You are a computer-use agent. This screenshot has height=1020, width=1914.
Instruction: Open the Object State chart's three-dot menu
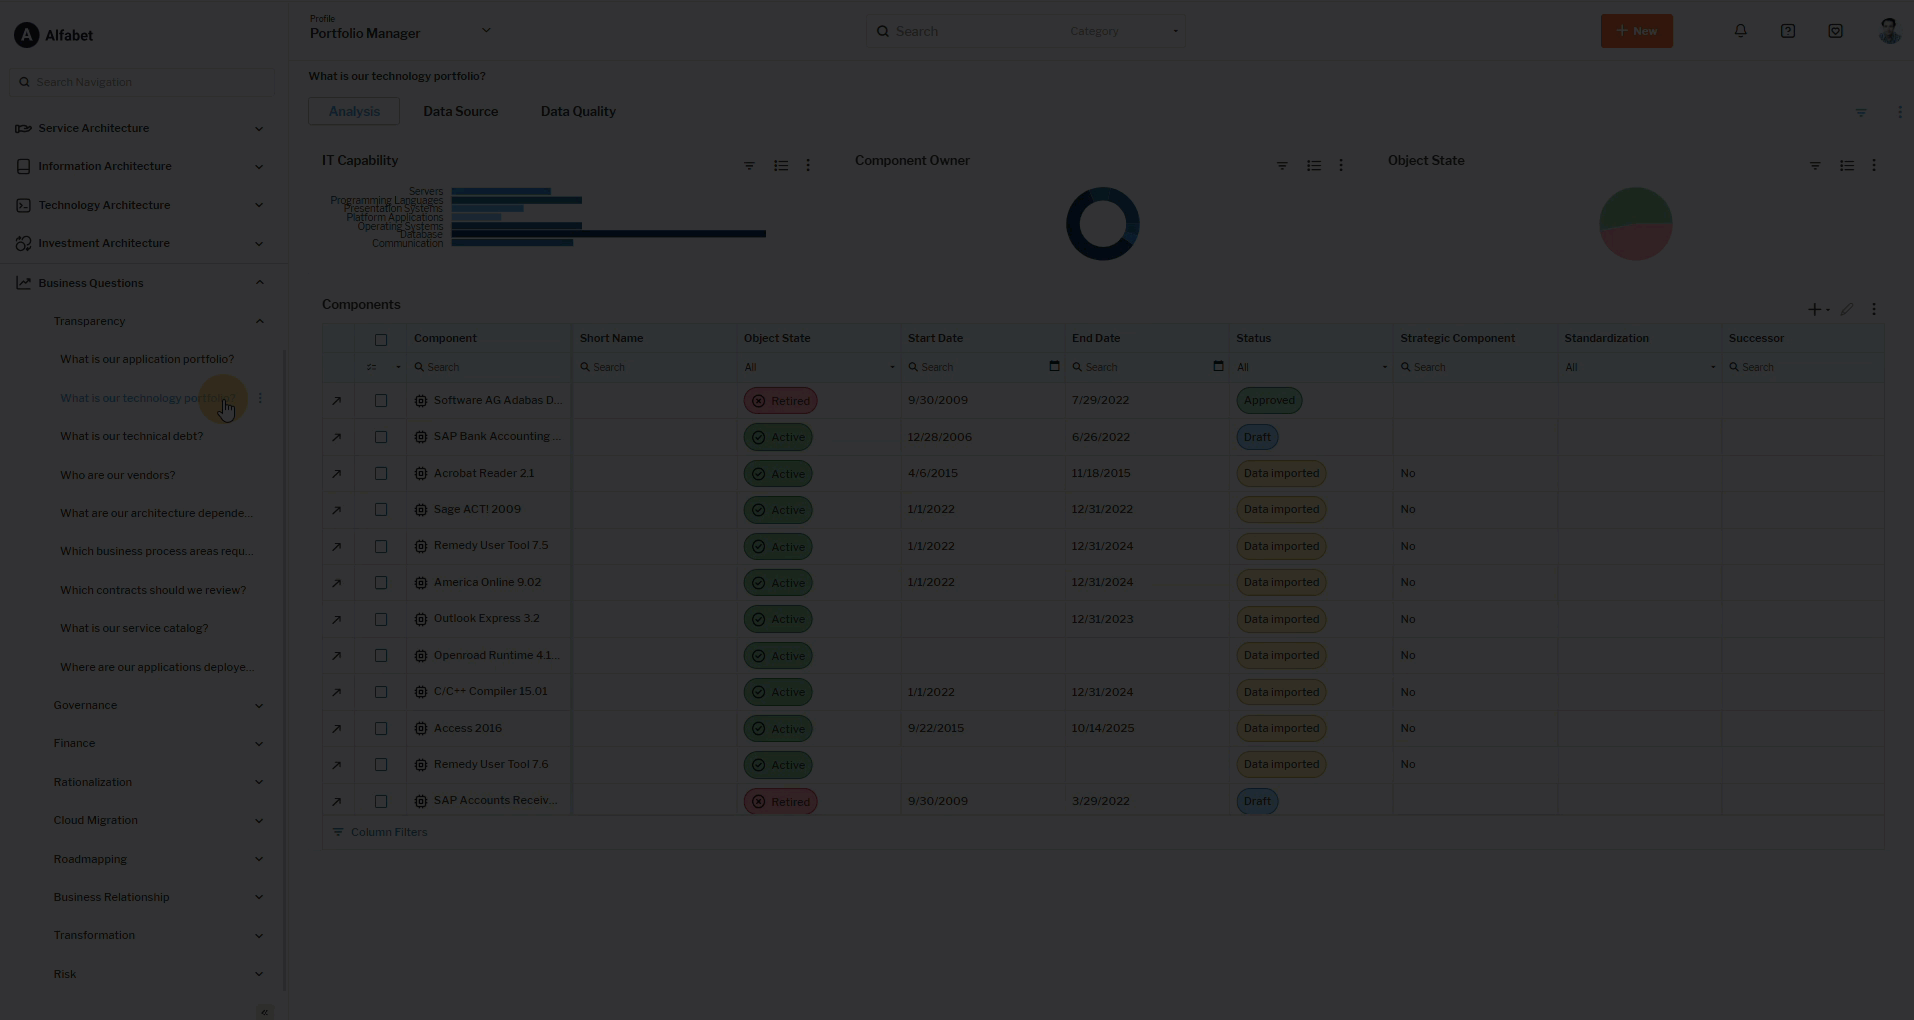click(x=1874, y=166)
